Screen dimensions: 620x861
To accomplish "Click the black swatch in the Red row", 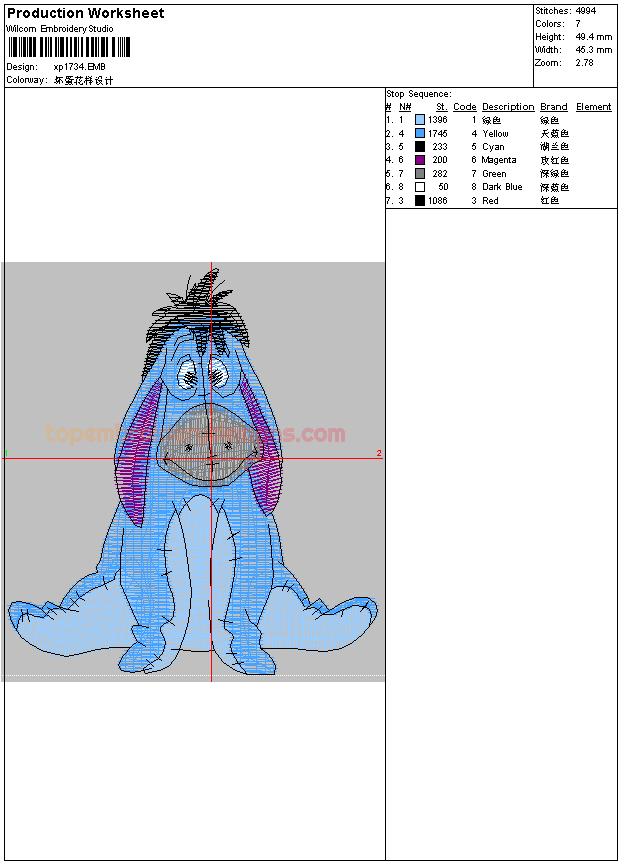I will (x=420, y=200).
